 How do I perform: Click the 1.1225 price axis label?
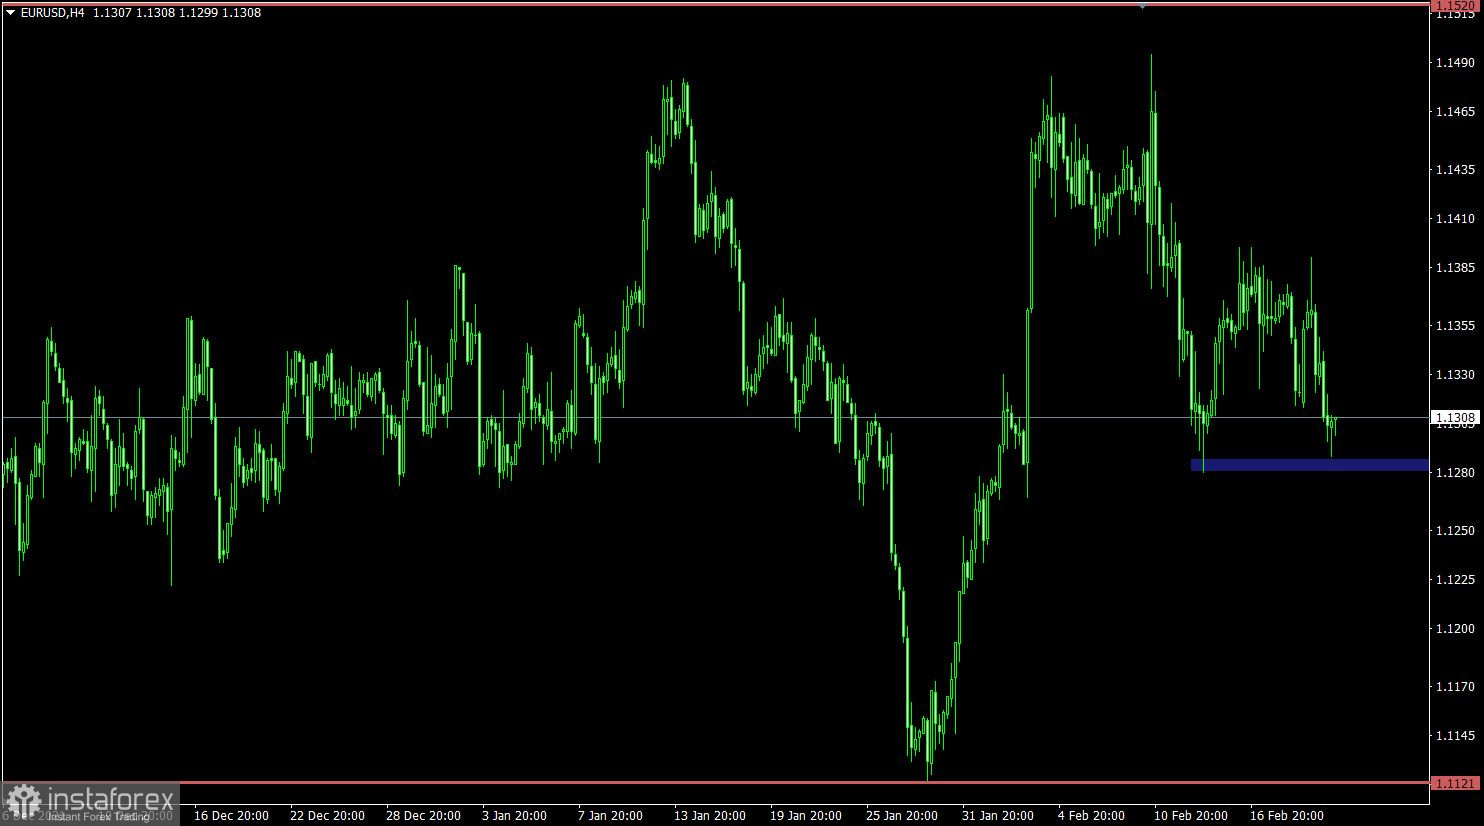[x=1455, y=579]
